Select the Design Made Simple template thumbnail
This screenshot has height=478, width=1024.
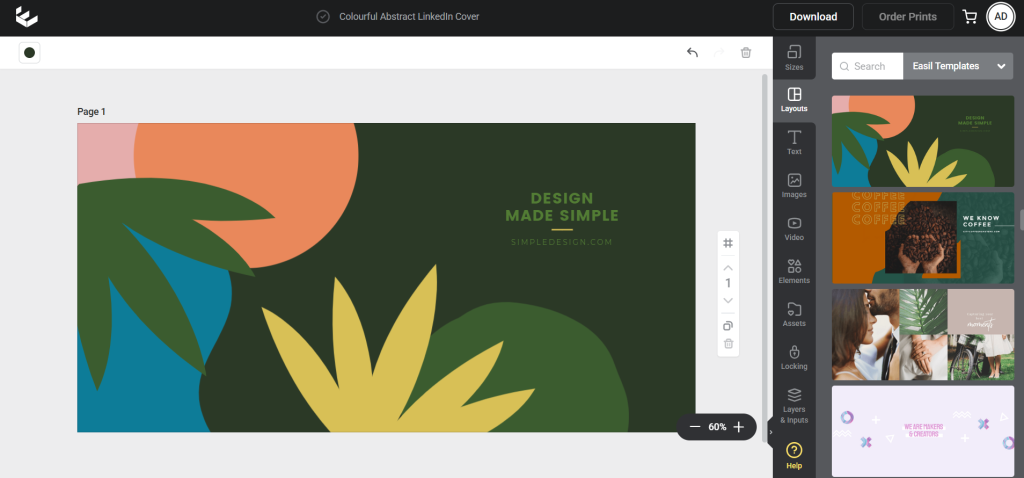click(x=923, y=142)
